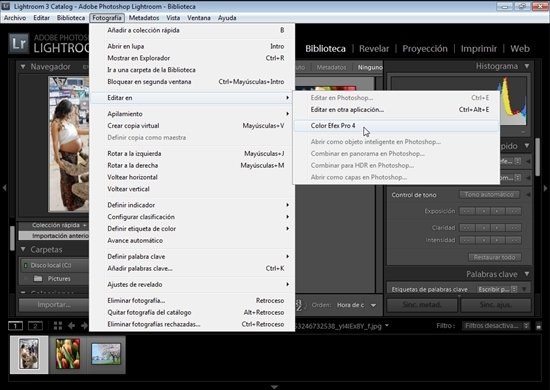Select woman photo thumbnail in filmstrip
This screenshot has width=550, height=390.
[29, 354]
